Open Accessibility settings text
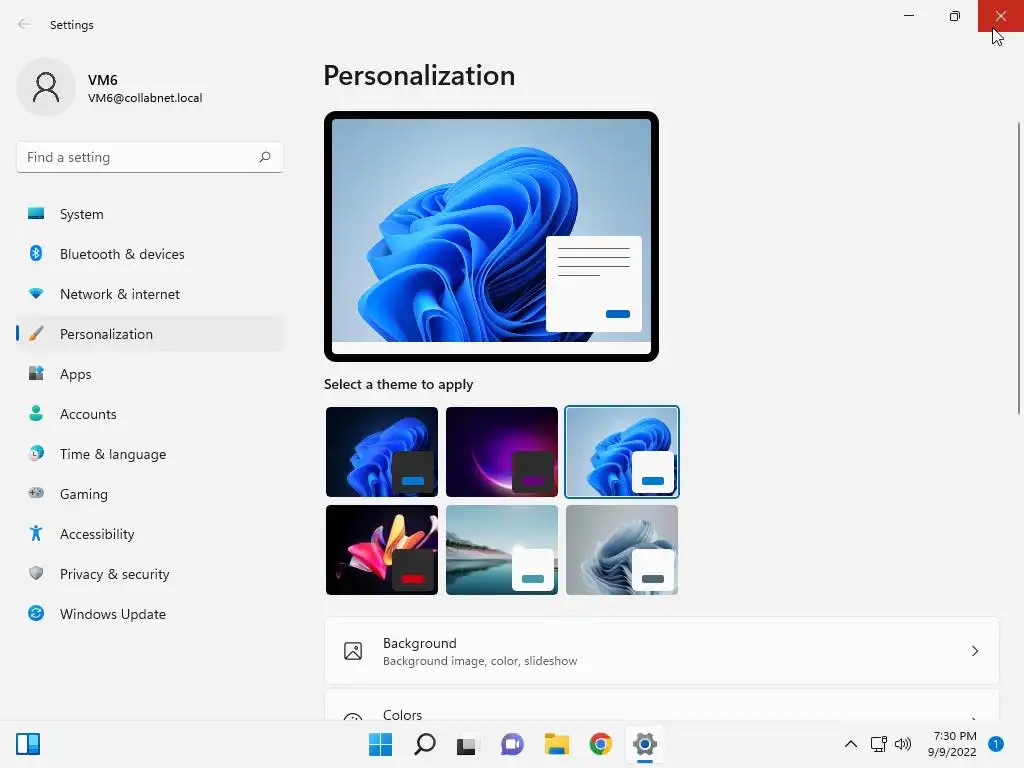1024x768 pixels. click(97, 534)
